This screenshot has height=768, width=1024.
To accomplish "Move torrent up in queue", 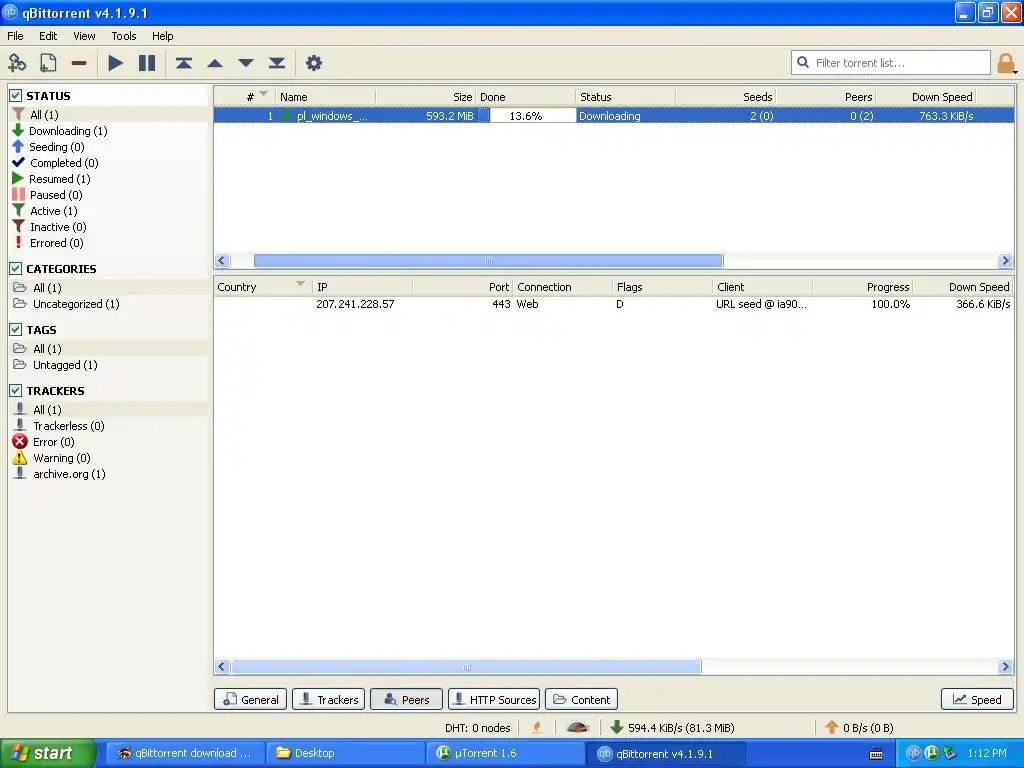I will tap(215, 63).
